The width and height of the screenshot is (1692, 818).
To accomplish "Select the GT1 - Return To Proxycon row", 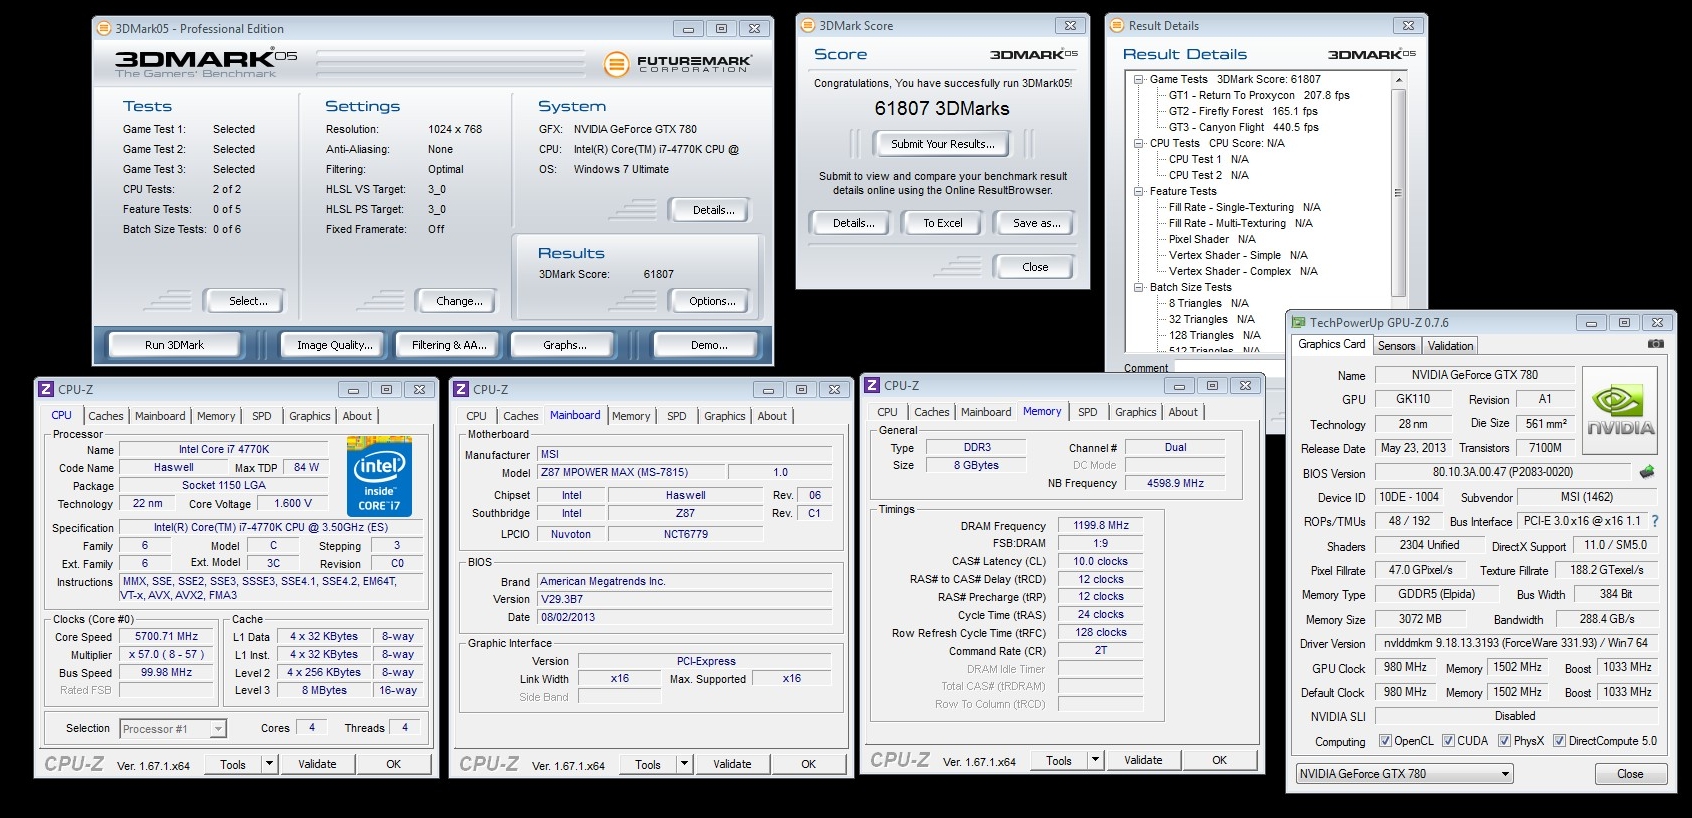I will coord(1259,95).
